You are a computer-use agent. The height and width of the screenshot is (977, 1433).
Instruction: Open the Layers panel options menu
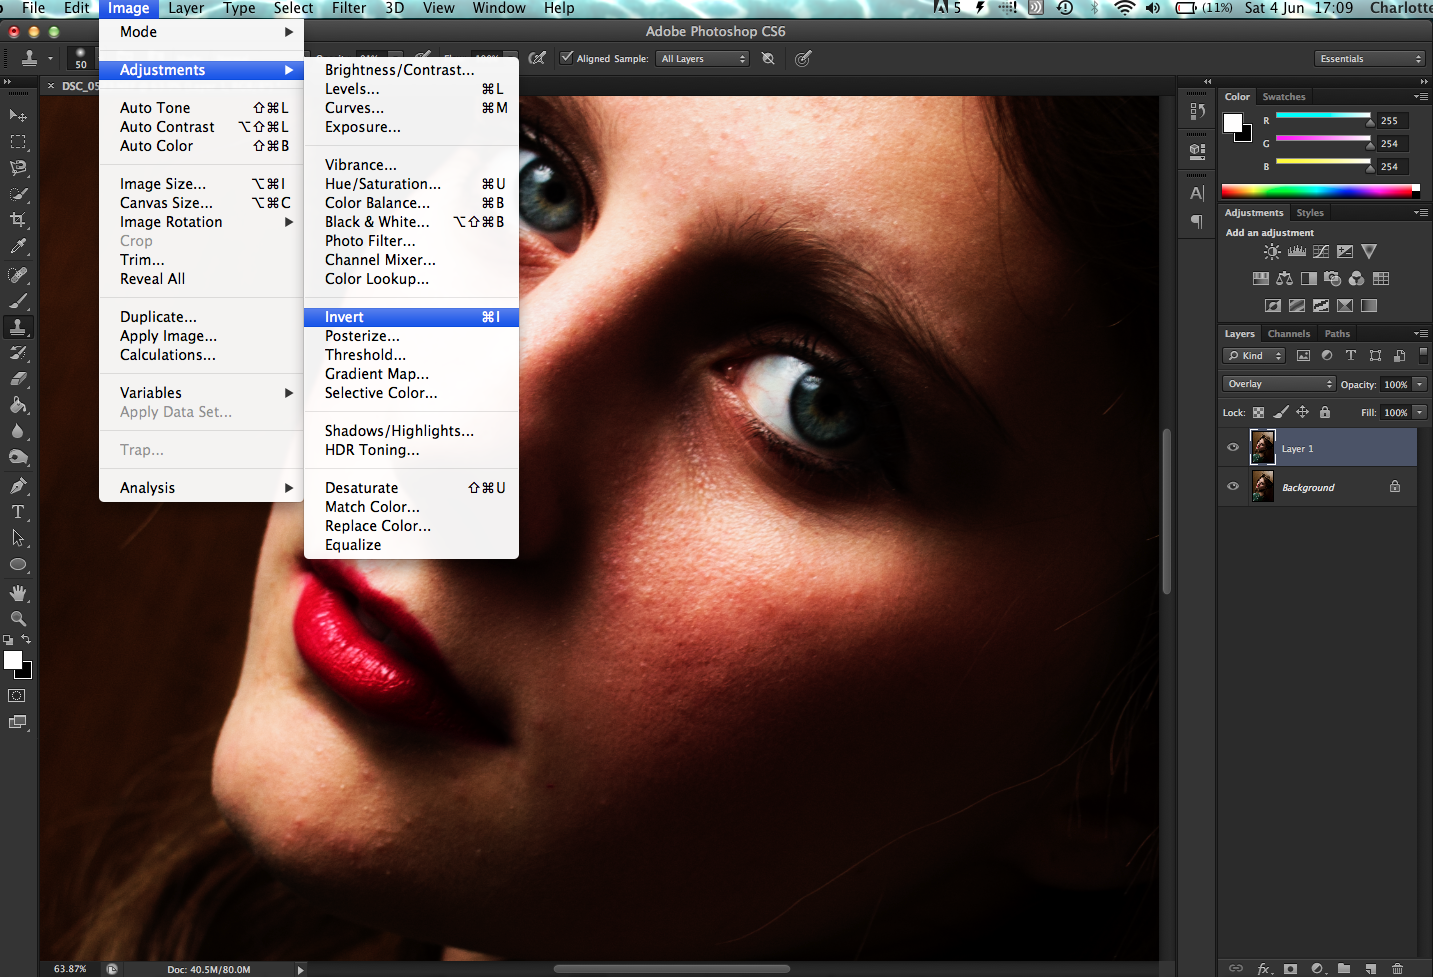1421,334
